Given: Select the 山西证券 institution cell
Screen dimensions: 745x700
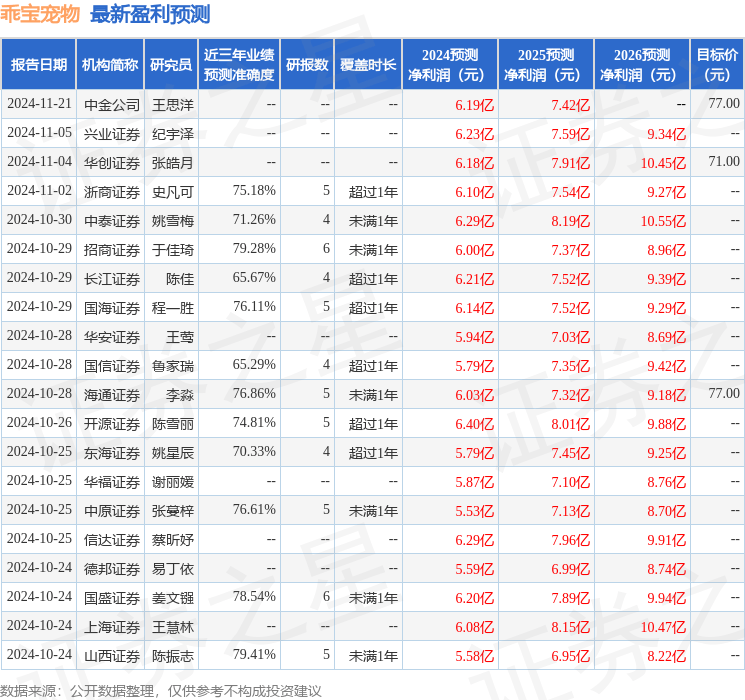Looking at the screenshot, I should point(112,656).
